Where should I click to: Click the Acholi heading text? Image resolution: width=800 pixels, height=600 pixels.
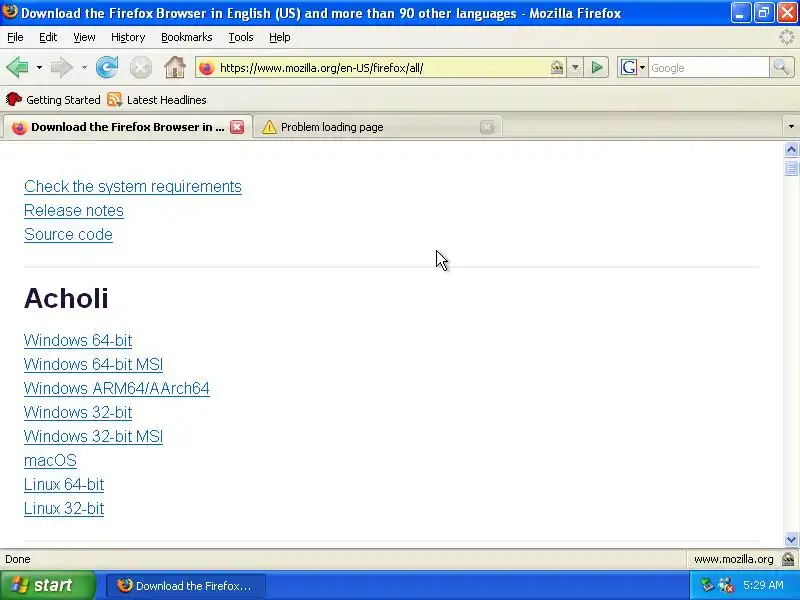pyautogui.click(x=66, y=298)
